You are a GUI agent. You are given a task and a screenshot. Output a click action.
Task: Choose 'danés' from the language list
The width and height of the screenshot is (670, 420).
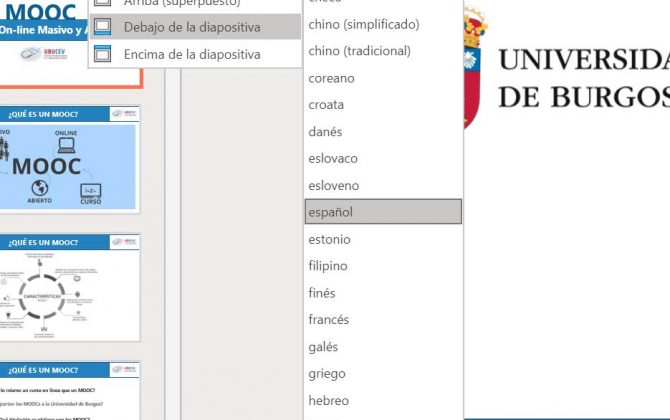click(x=383, y=132)
